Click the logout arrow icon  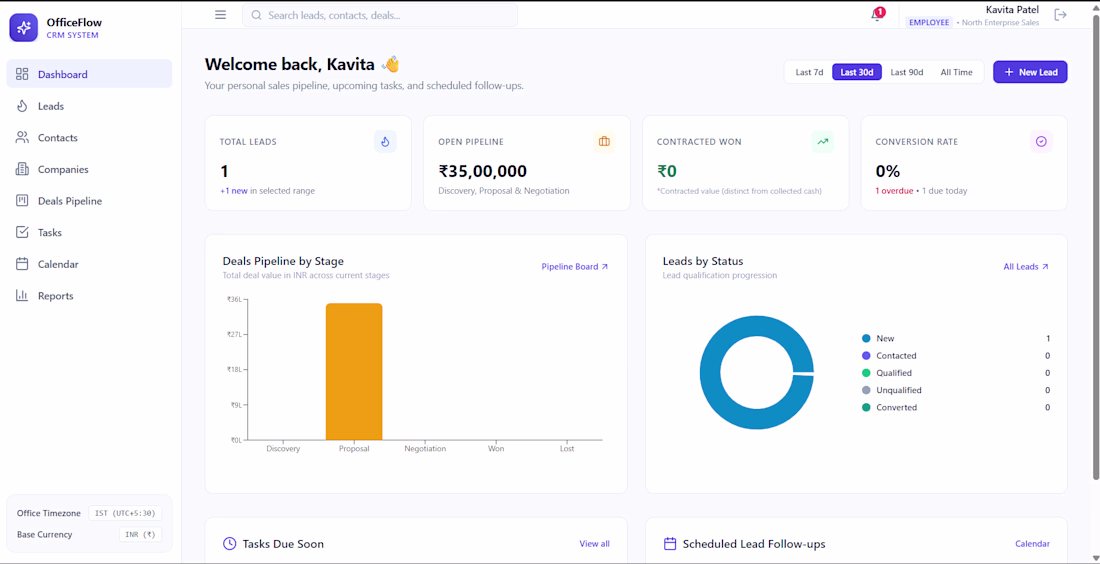[x=1061, y=15]
